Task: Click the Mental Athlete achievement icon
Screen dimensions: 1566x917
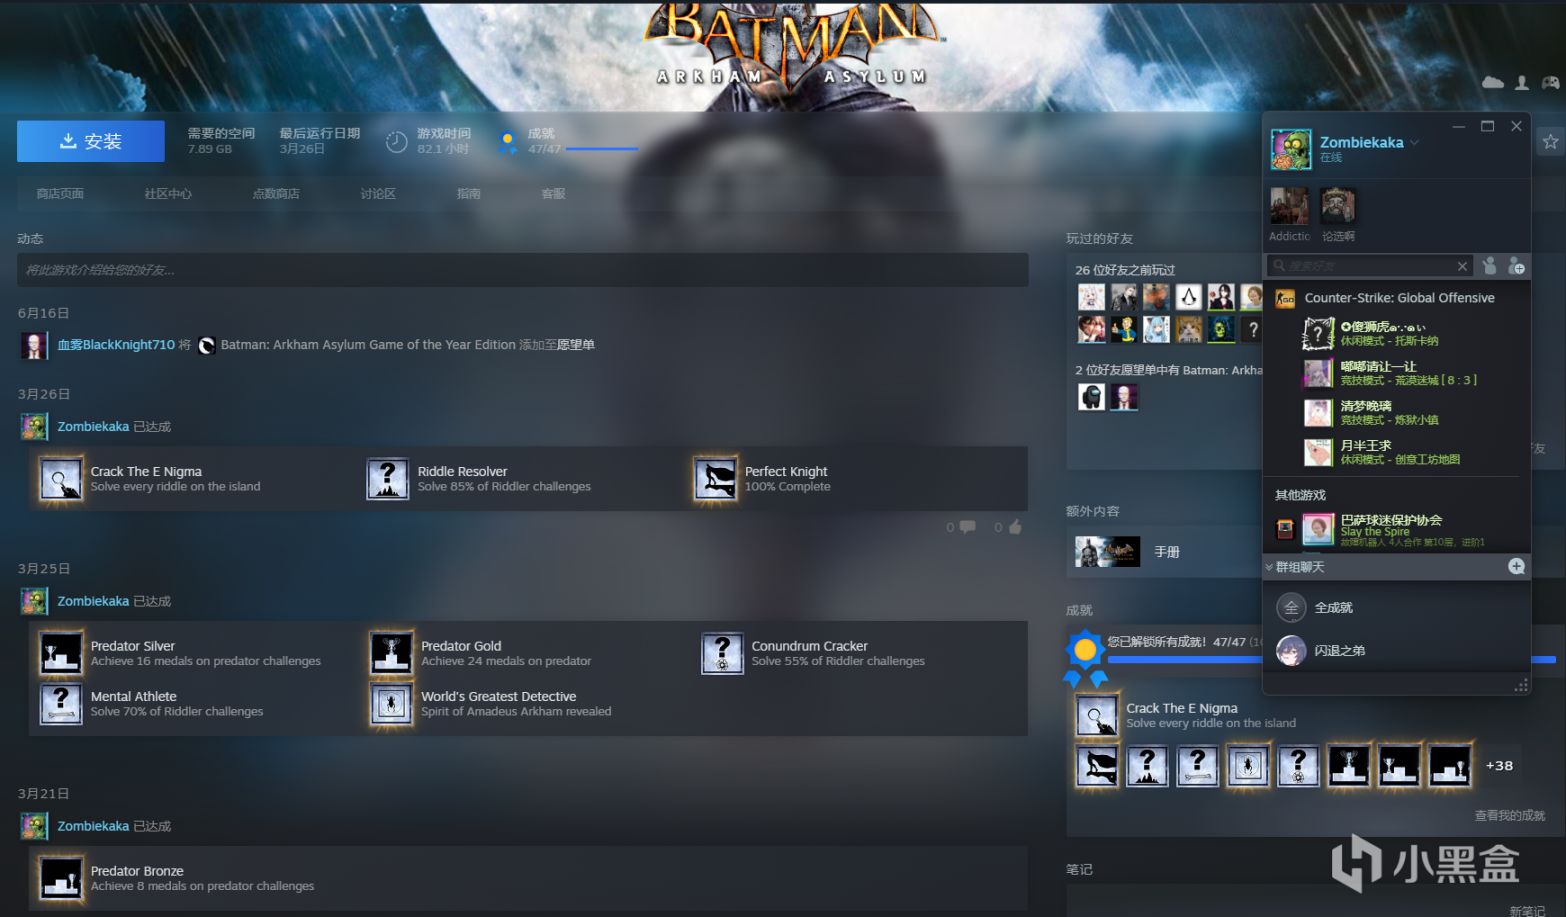Action: click(60, 704)
